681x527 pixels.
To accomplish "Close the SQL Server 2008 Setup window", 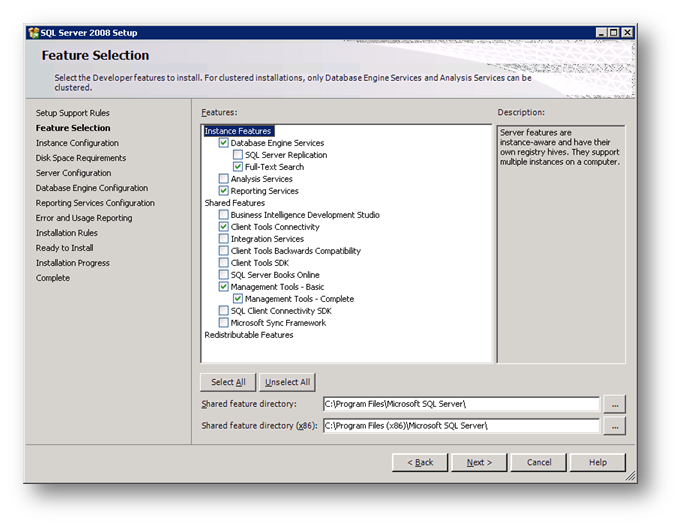I will point(627,33).
